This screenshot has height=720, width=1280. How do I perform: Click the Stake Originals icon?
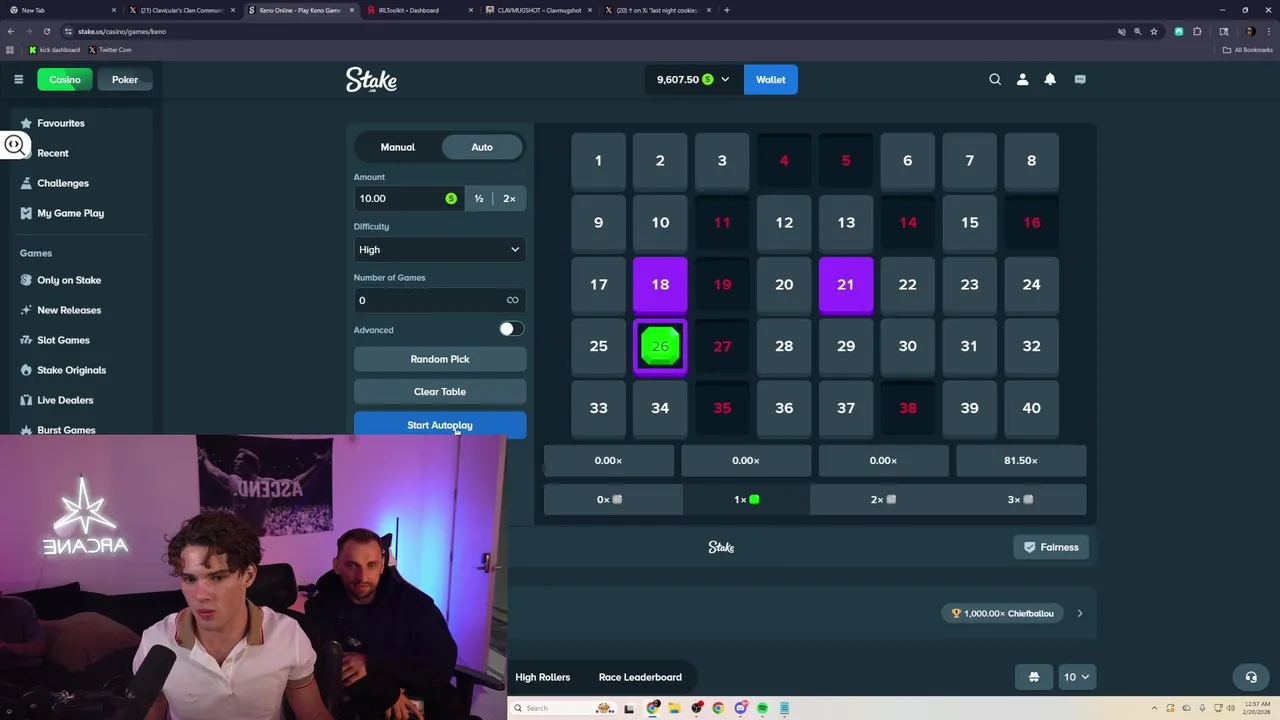(x=26, y=370)
